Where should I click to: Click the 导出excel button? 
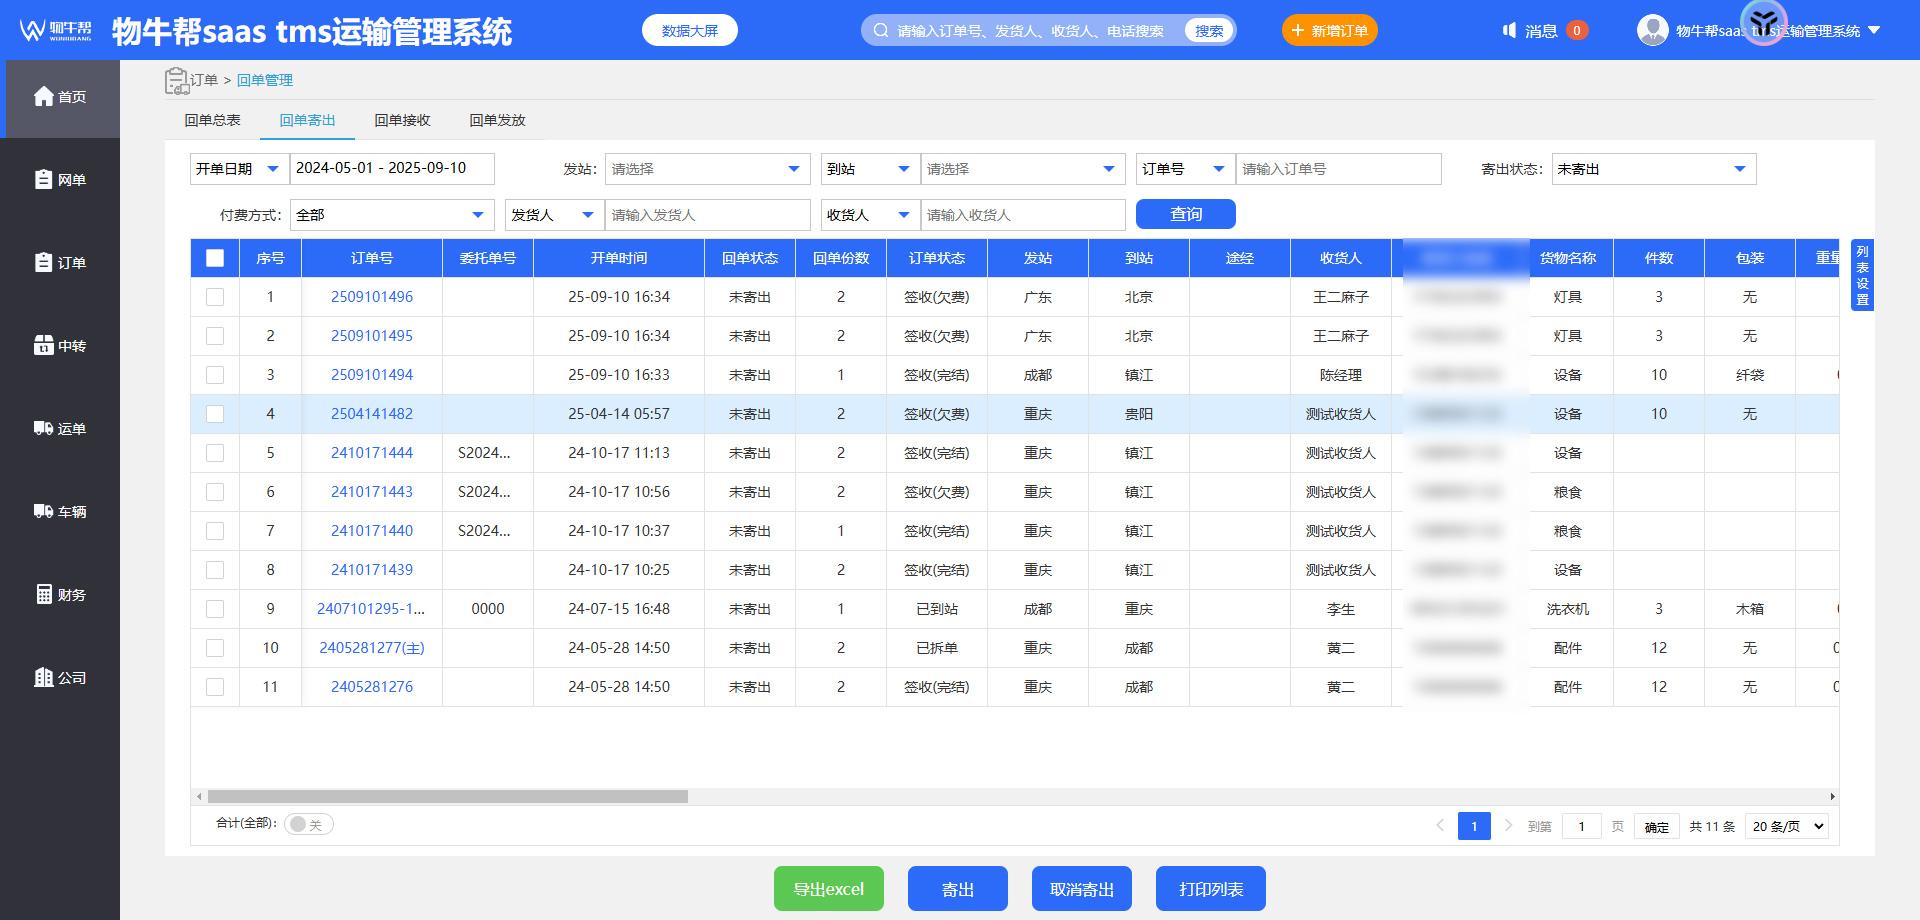click(x=828, y=889)
